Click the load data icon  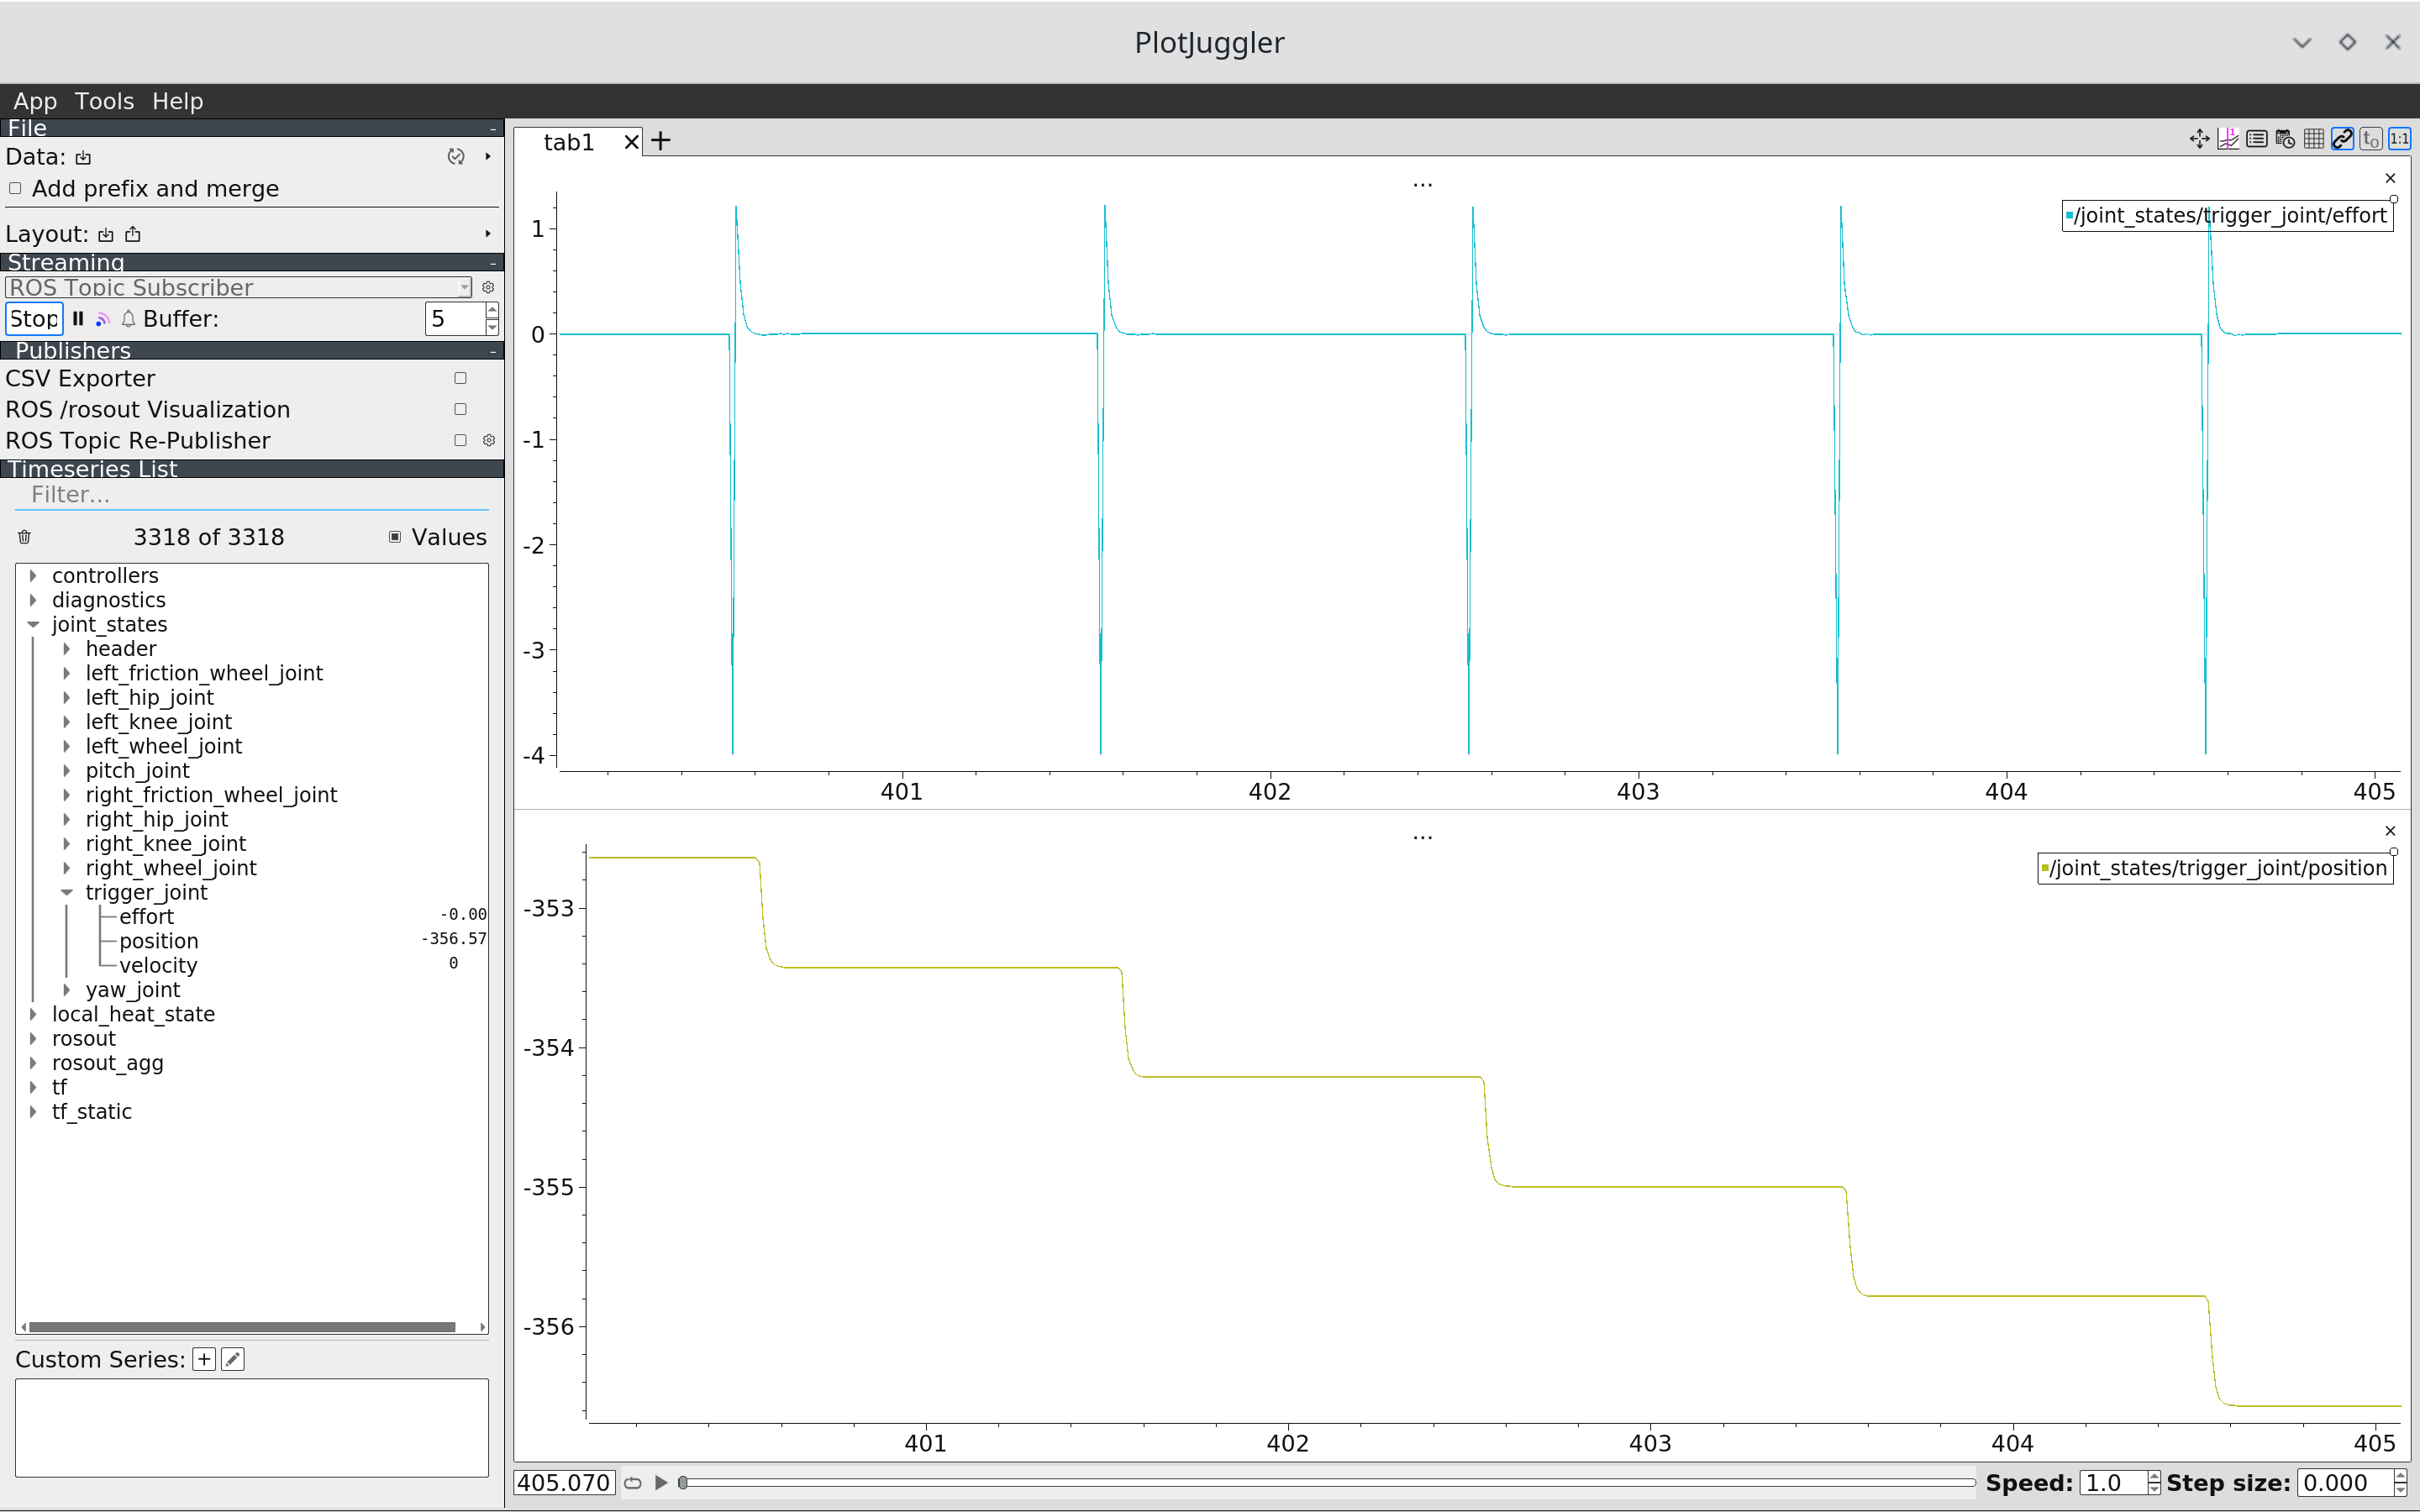coord(83,158)
